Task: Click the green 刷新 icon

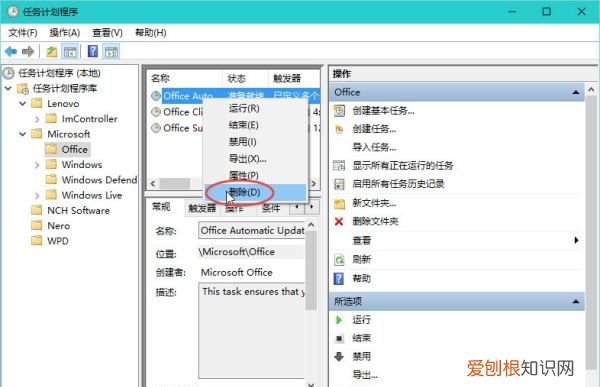Action: [x=339, y=260]
